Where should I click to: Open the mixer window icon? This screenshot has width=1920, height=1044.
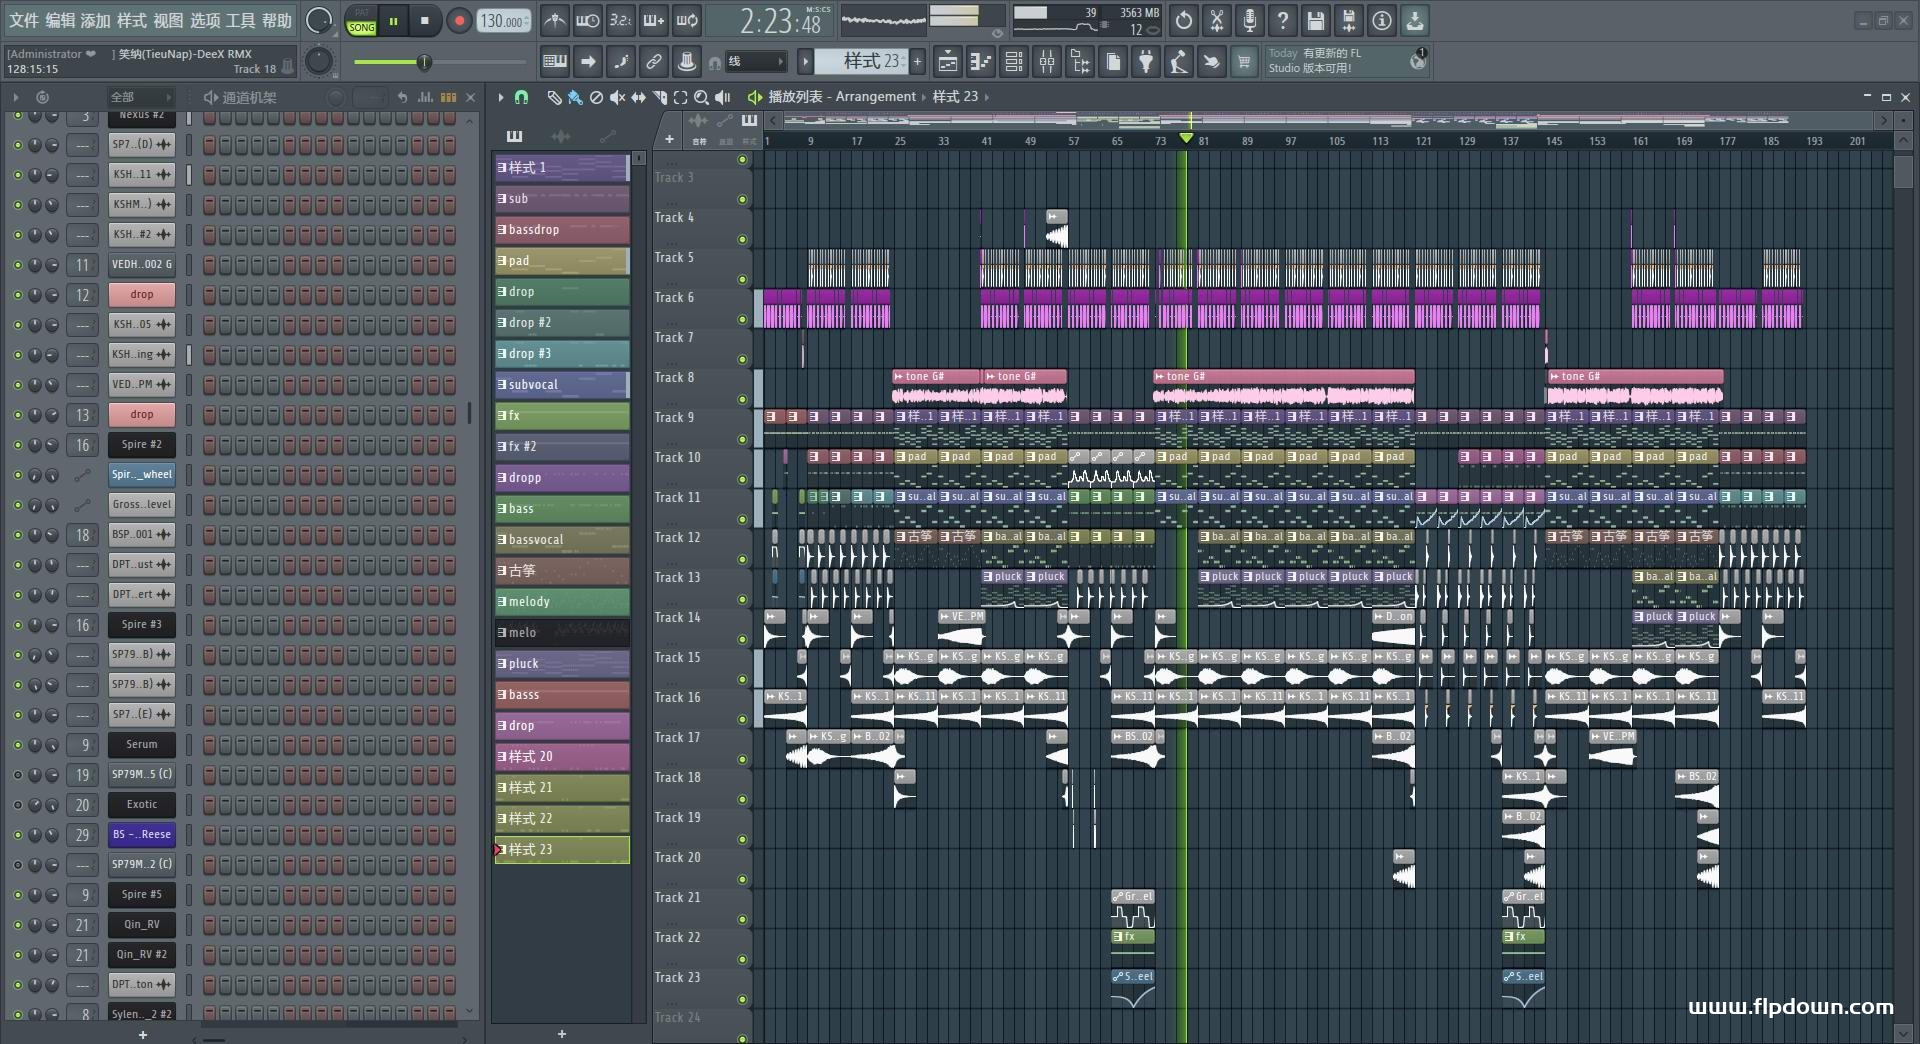click(x=1046, y=62)
